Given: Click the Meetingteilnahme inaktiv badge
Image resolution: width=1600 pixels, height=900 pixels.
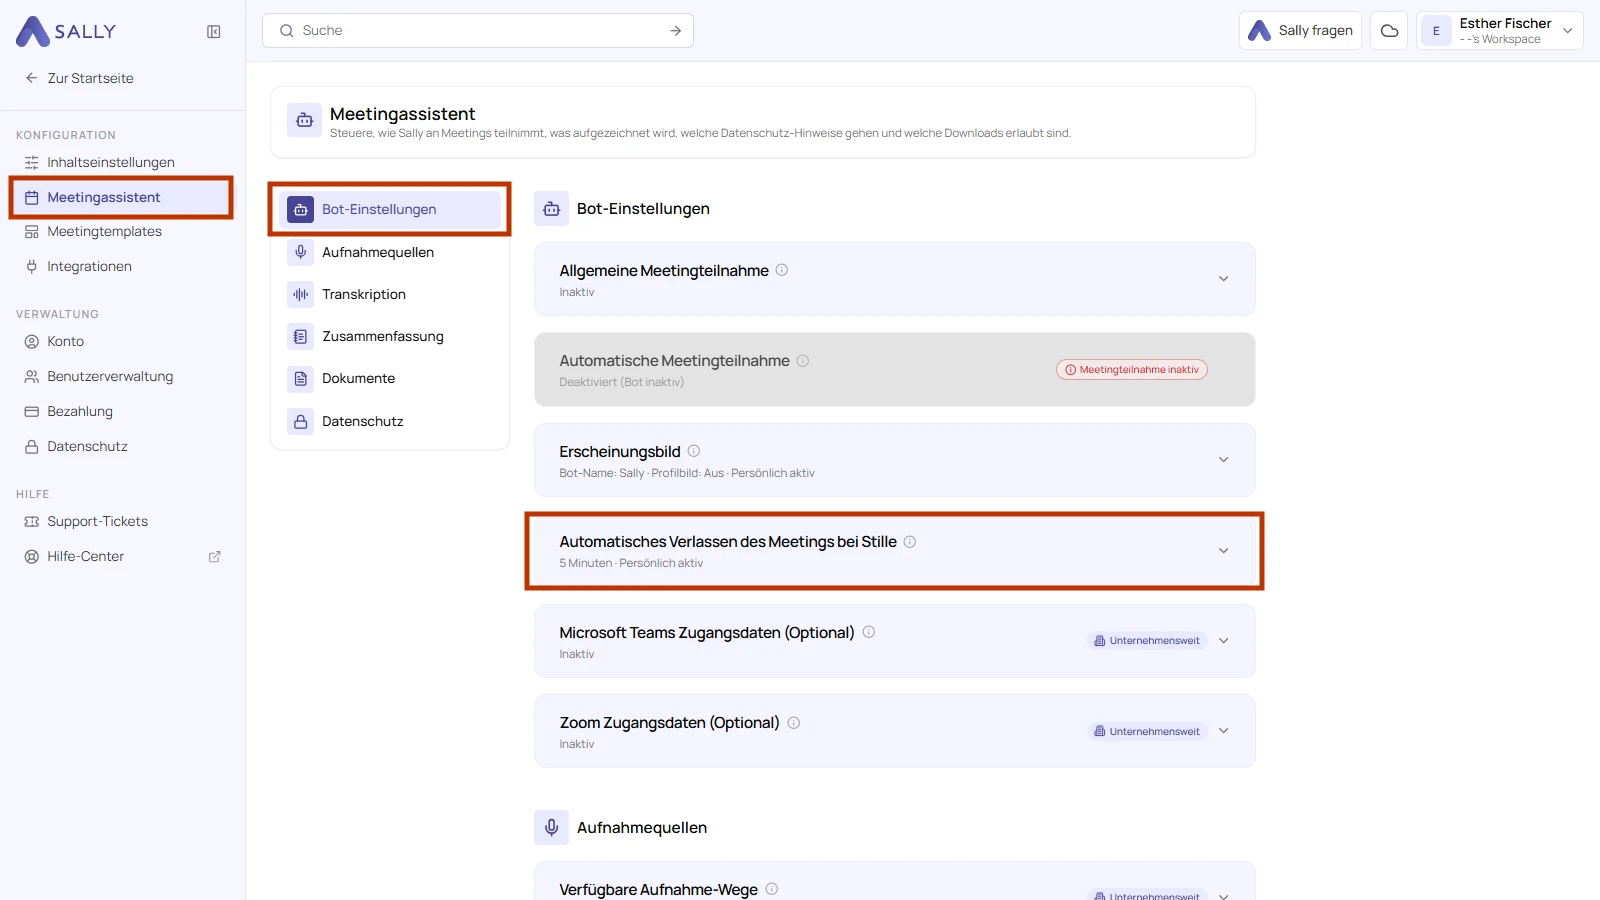Looking at the screenshot, I should 1132,370.
